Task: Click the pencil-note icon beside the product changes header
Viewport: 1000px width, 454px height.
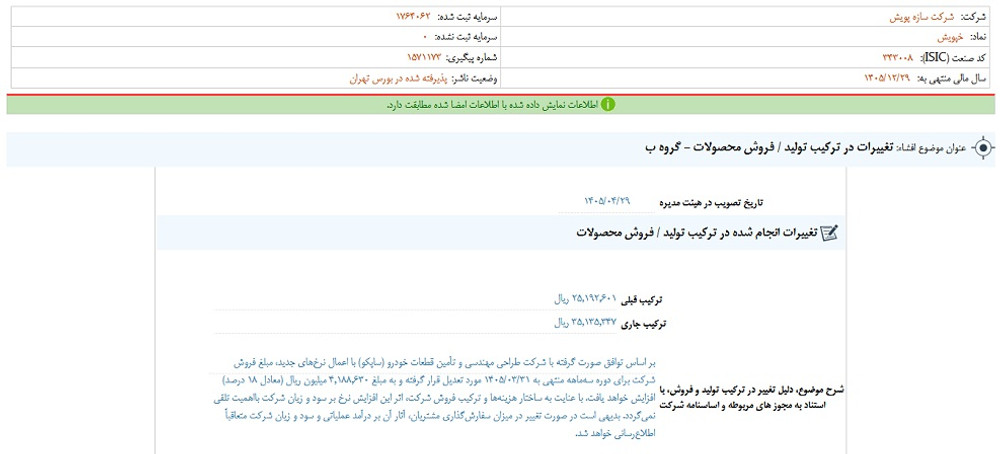Action: 830,233
